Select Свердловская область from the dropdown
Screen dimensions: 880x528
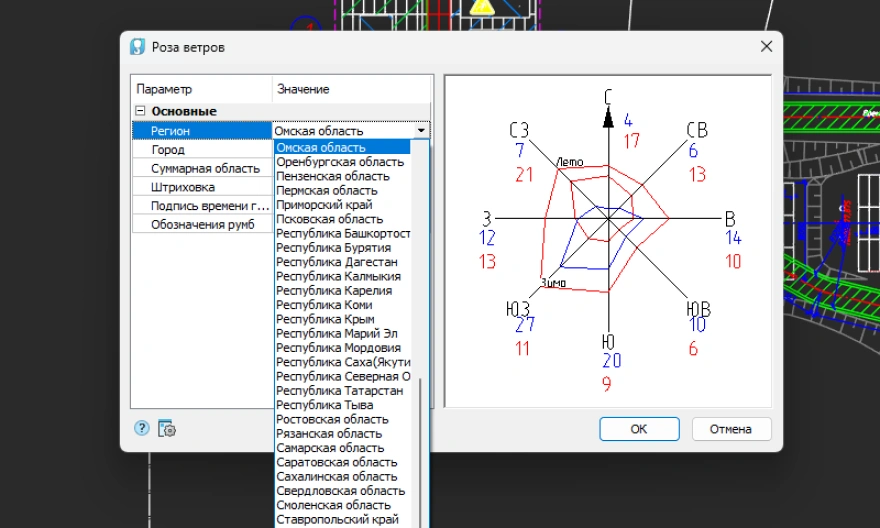point(341,491)
